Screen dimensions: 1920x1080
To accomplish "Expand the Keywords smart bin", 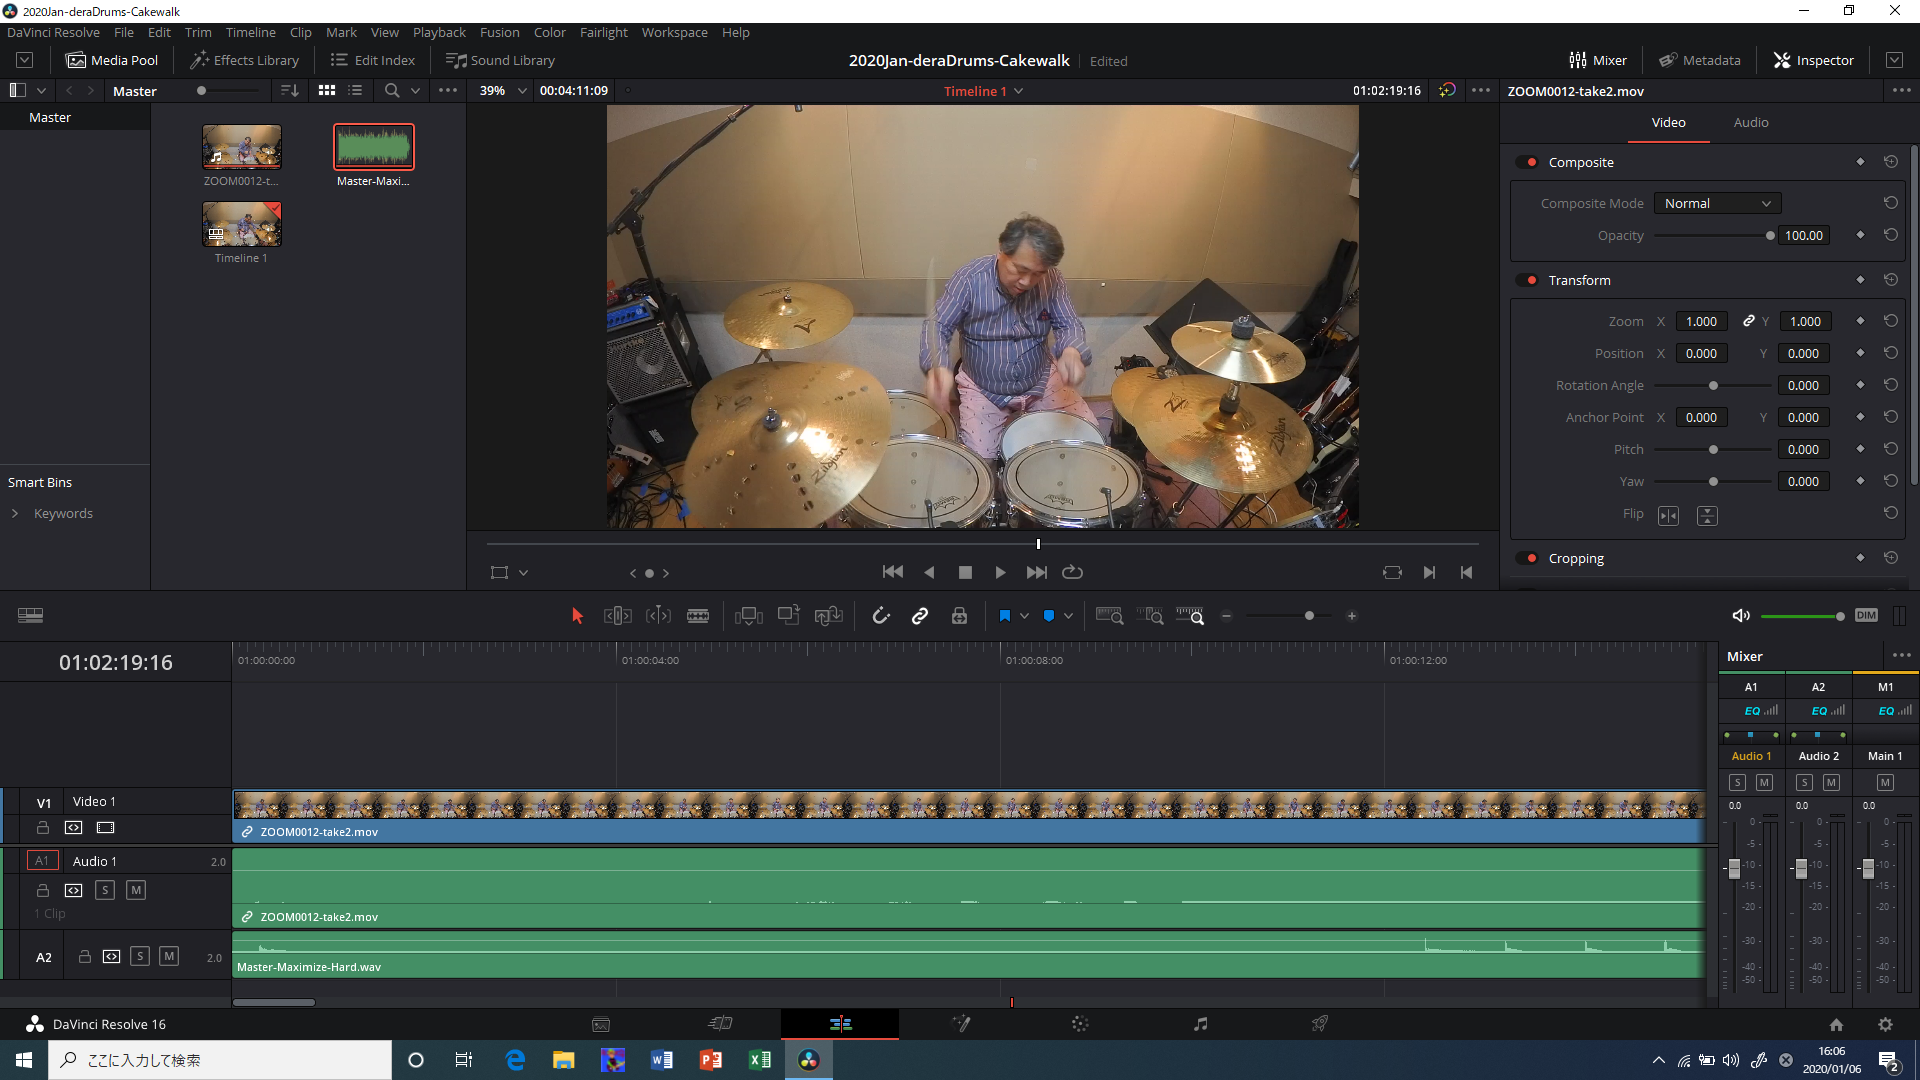I will coord(15,513).
